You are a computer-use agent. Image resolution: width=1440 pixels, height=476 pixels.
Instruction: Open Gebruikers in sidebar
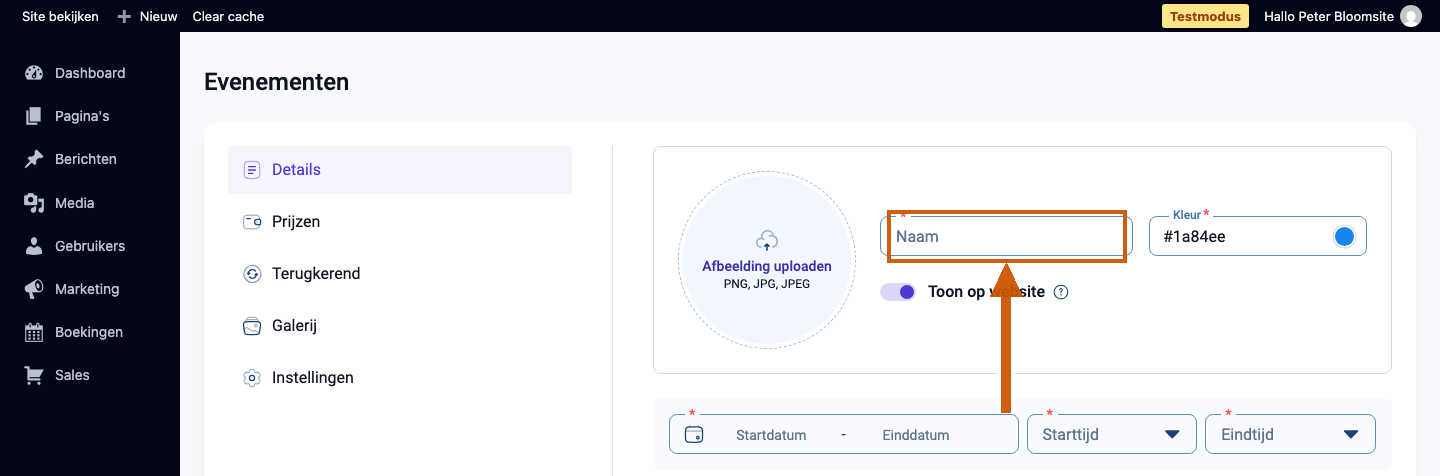[x=90, y=246]
